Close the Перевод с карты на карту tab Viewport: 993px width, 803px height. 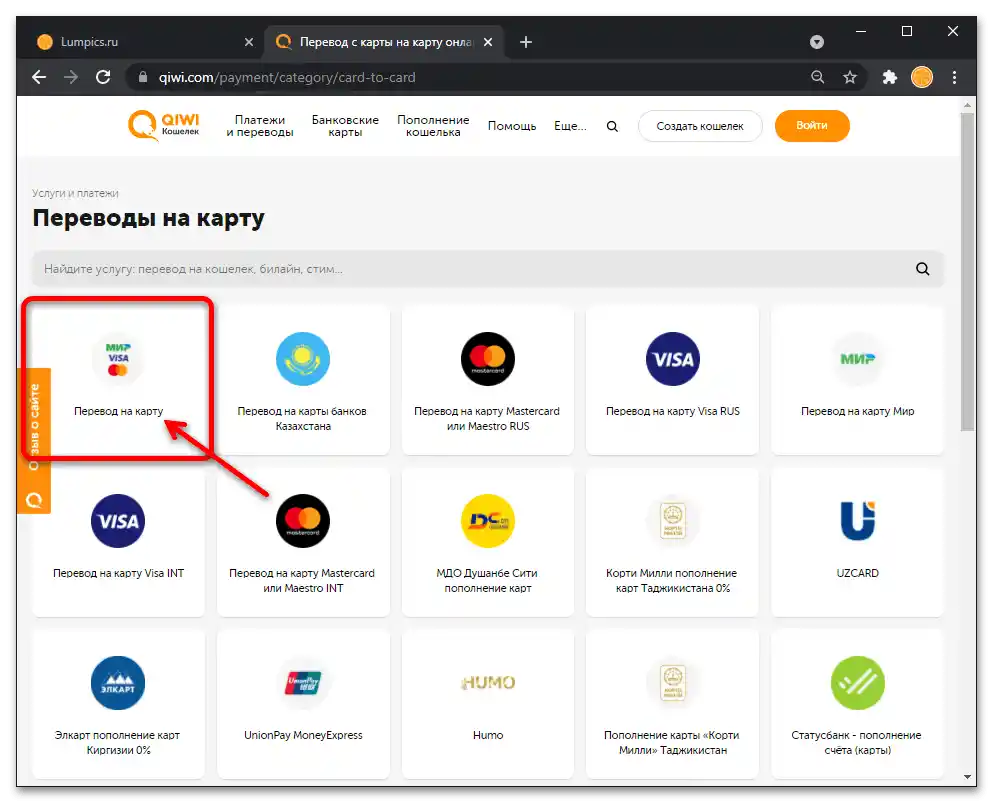coord(488,42)
